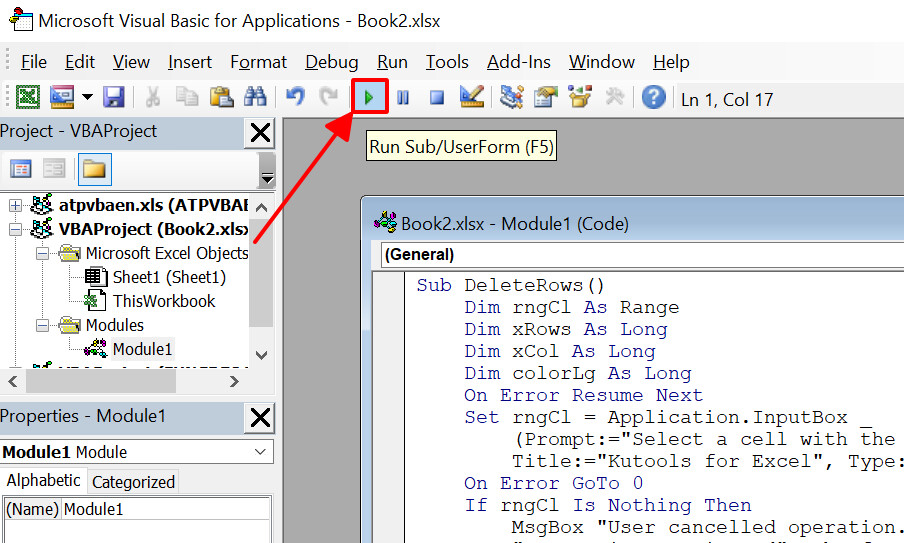Click View Code button in Project pane
This screenshot has height=543, width=904.
click(x=21, y=169)
